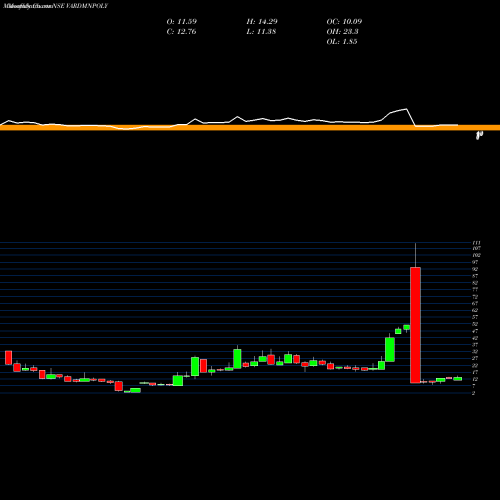Screen dimensions: 500x500
Task: Click the 22 price axis label
Action: pyautogui.click(x=475, y=365)
